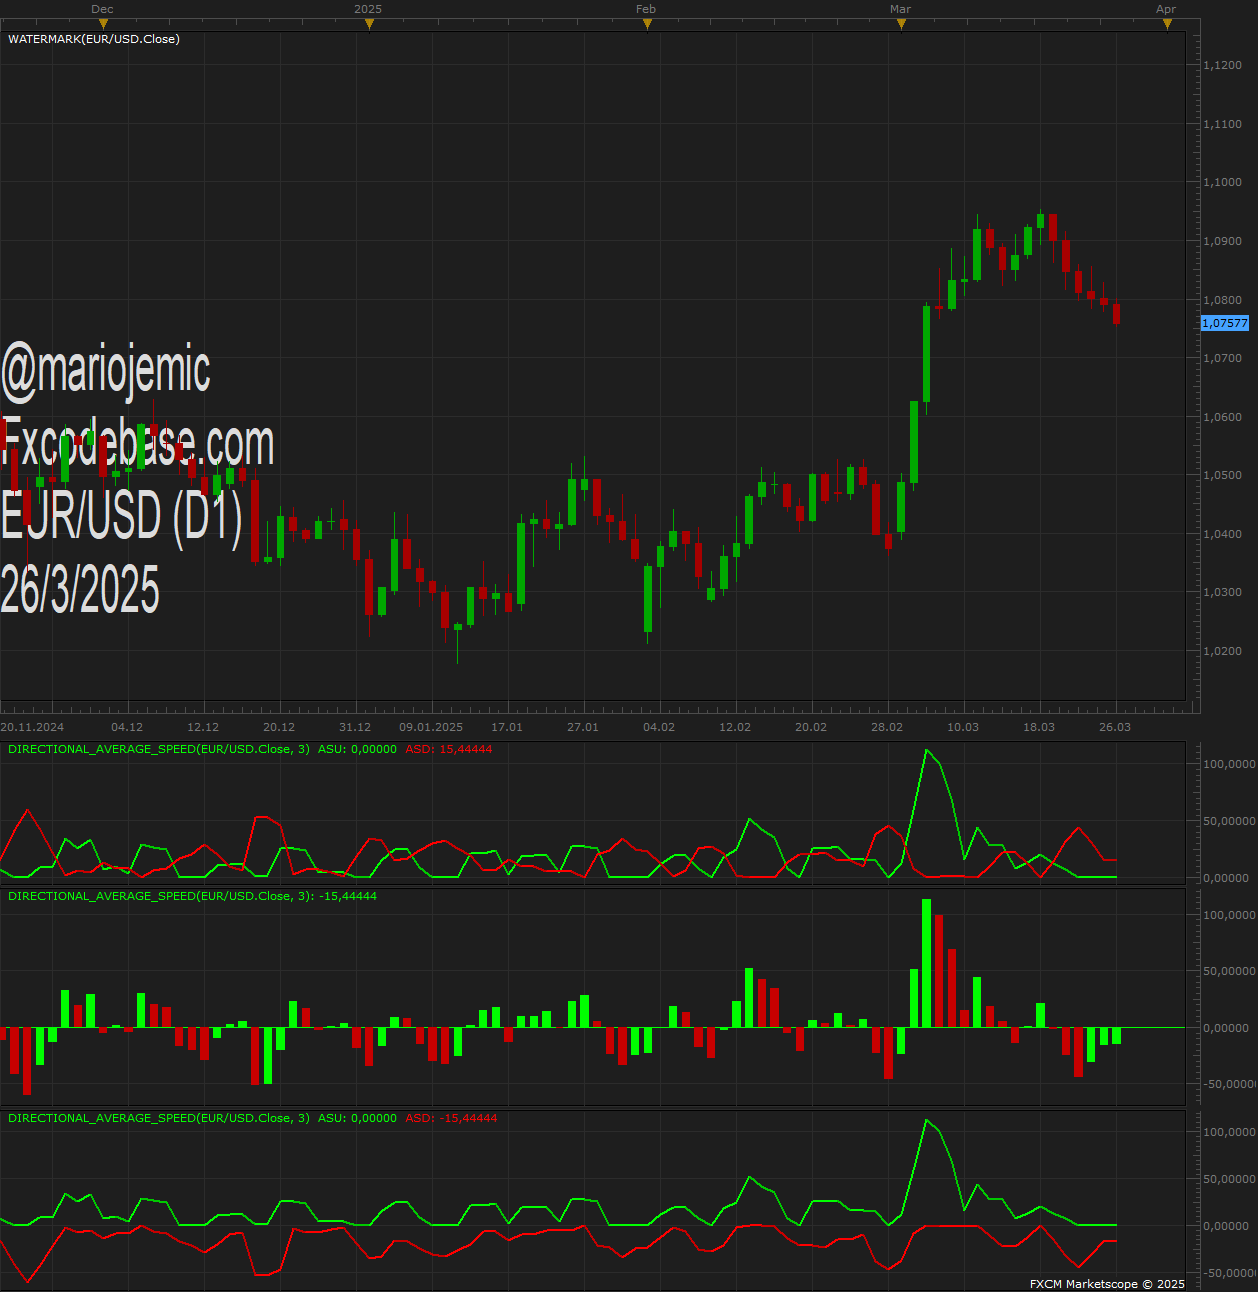
Task: Click the 31.12 date axis label
Action: (x=355, y=727)
